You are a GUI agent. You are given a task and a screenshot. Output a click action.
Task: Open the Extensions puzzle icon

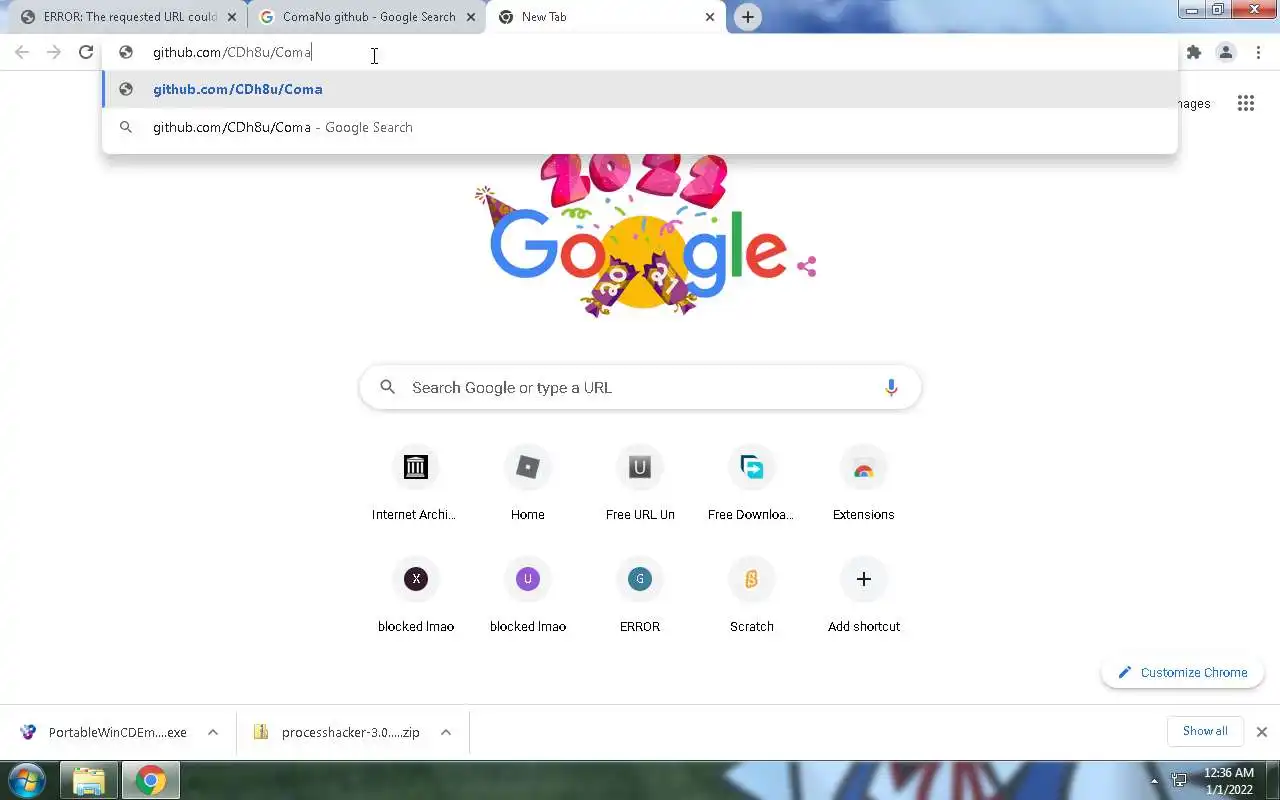pos(1194,52)
